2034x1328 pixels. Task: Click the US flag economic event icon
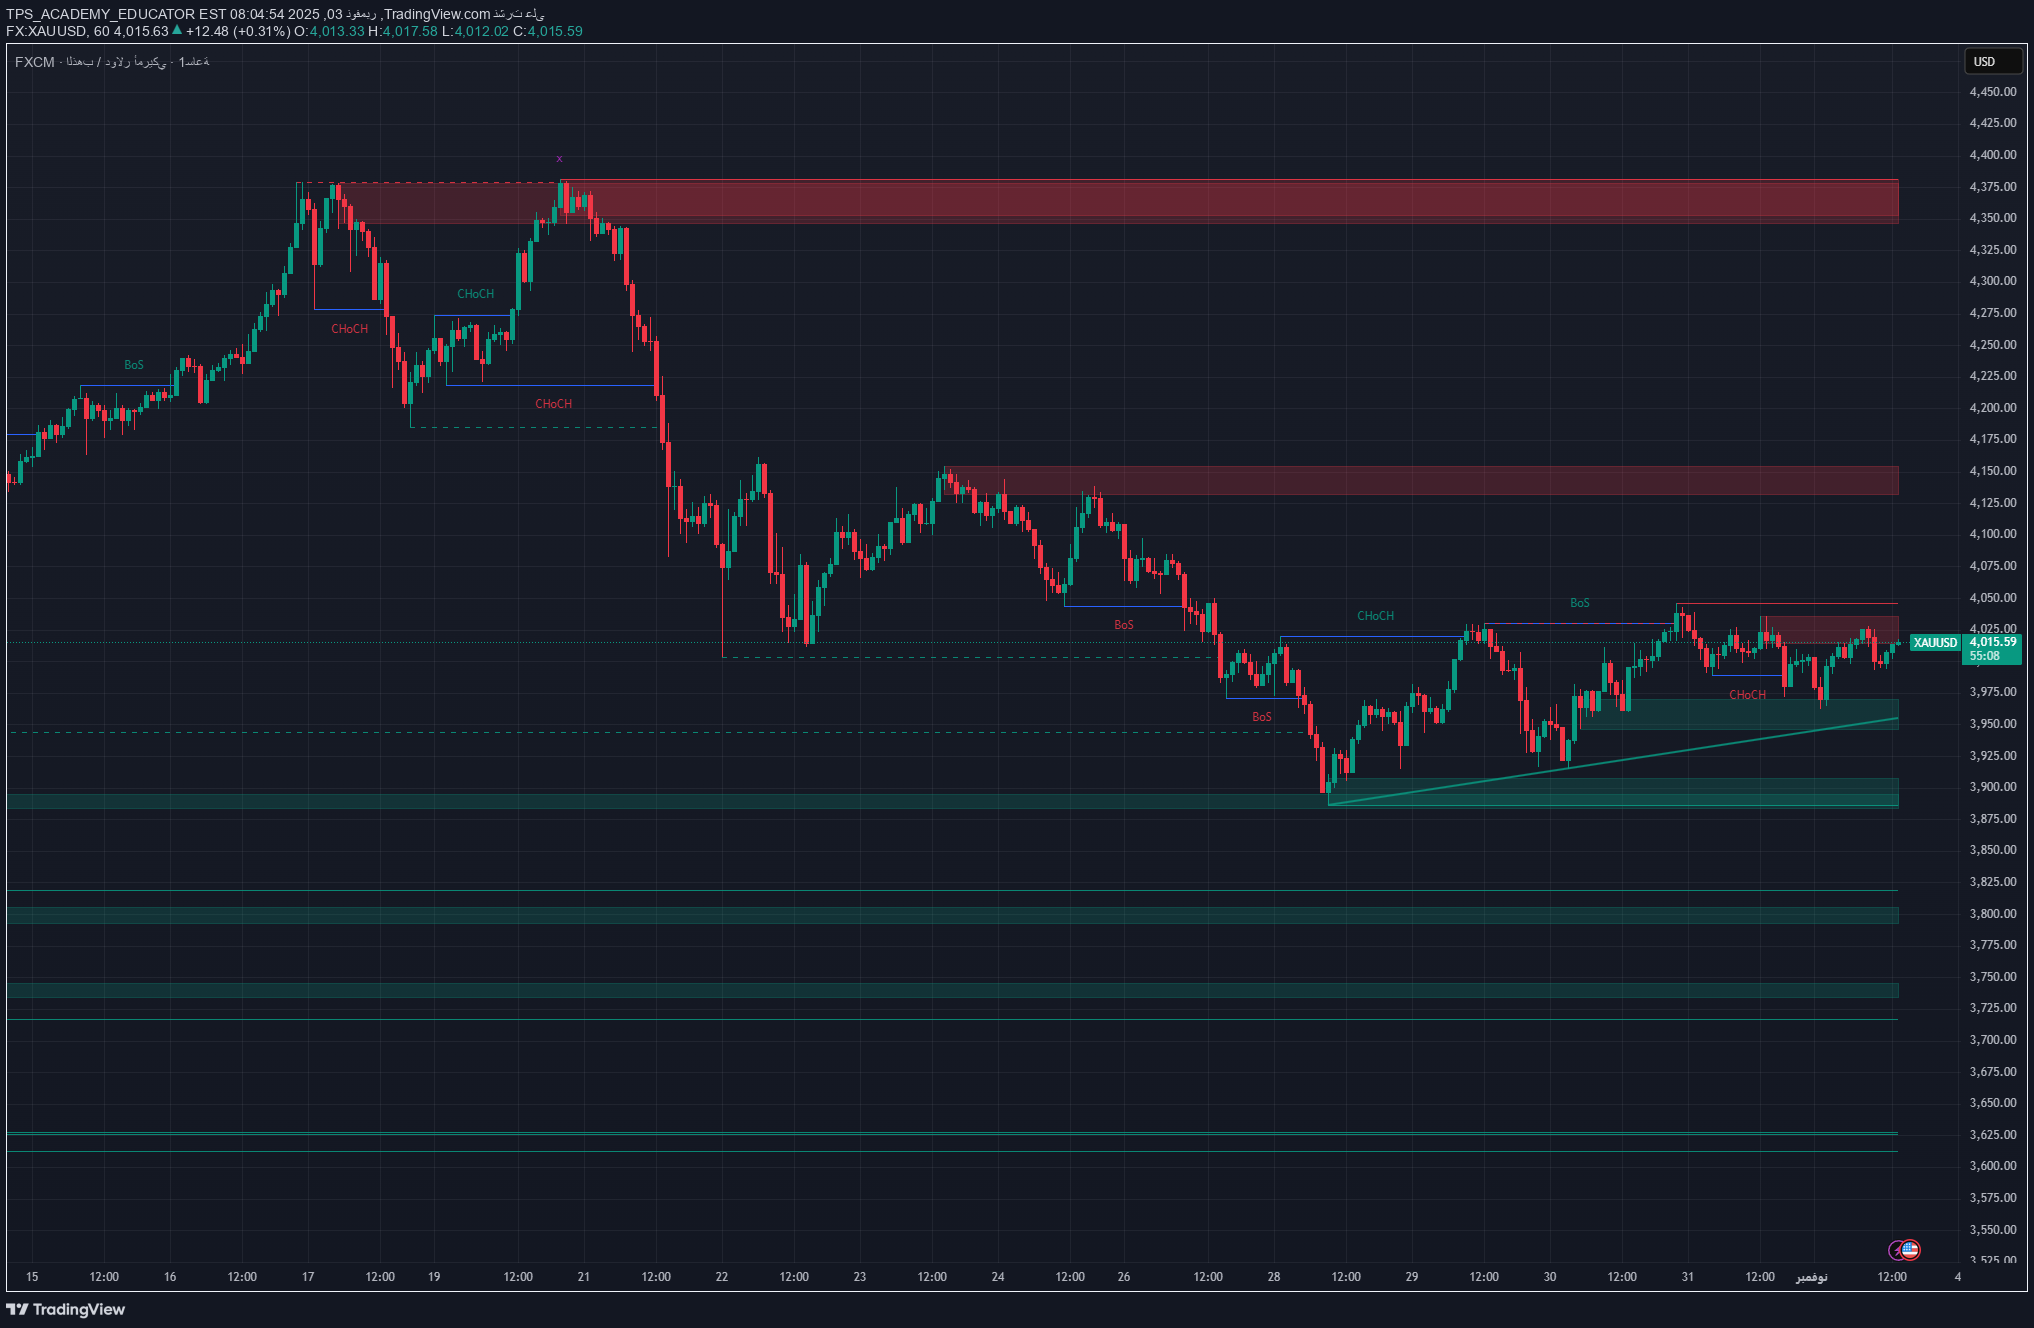(x=1910, y=1249)
